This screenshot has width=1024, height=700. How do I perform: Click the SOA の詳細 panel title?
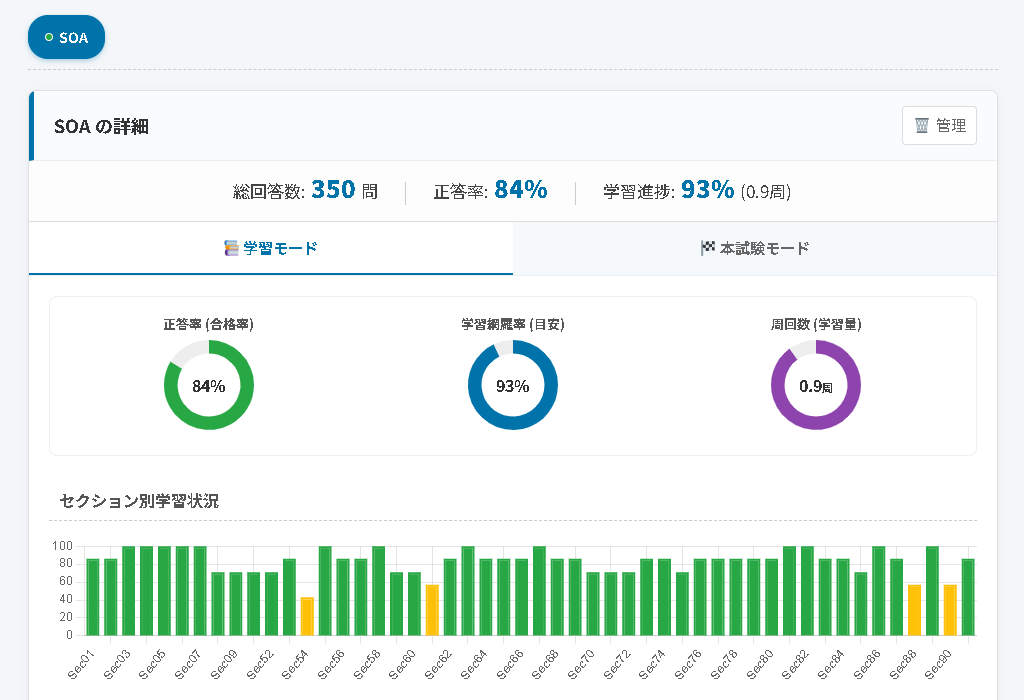(x=101, y=126)
